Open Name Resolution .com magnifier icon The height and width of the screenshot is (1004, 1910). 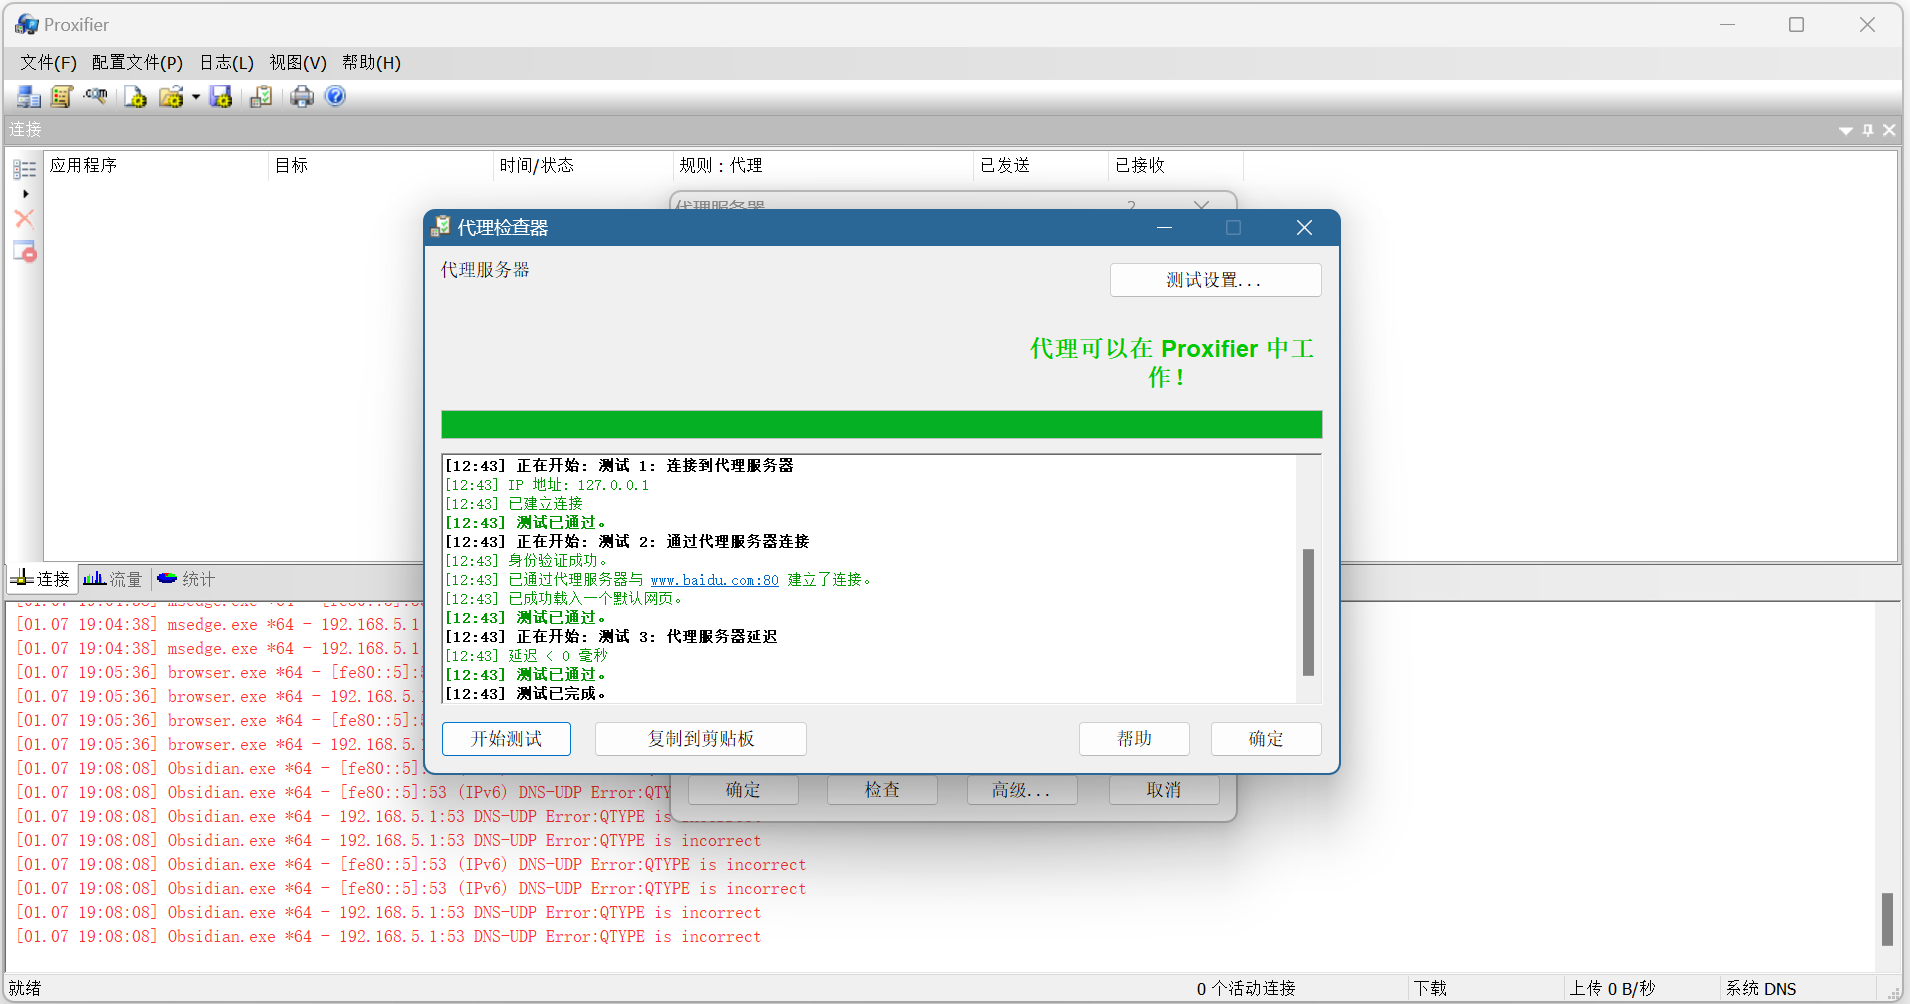pyautogui.click(x=96, y=97)
